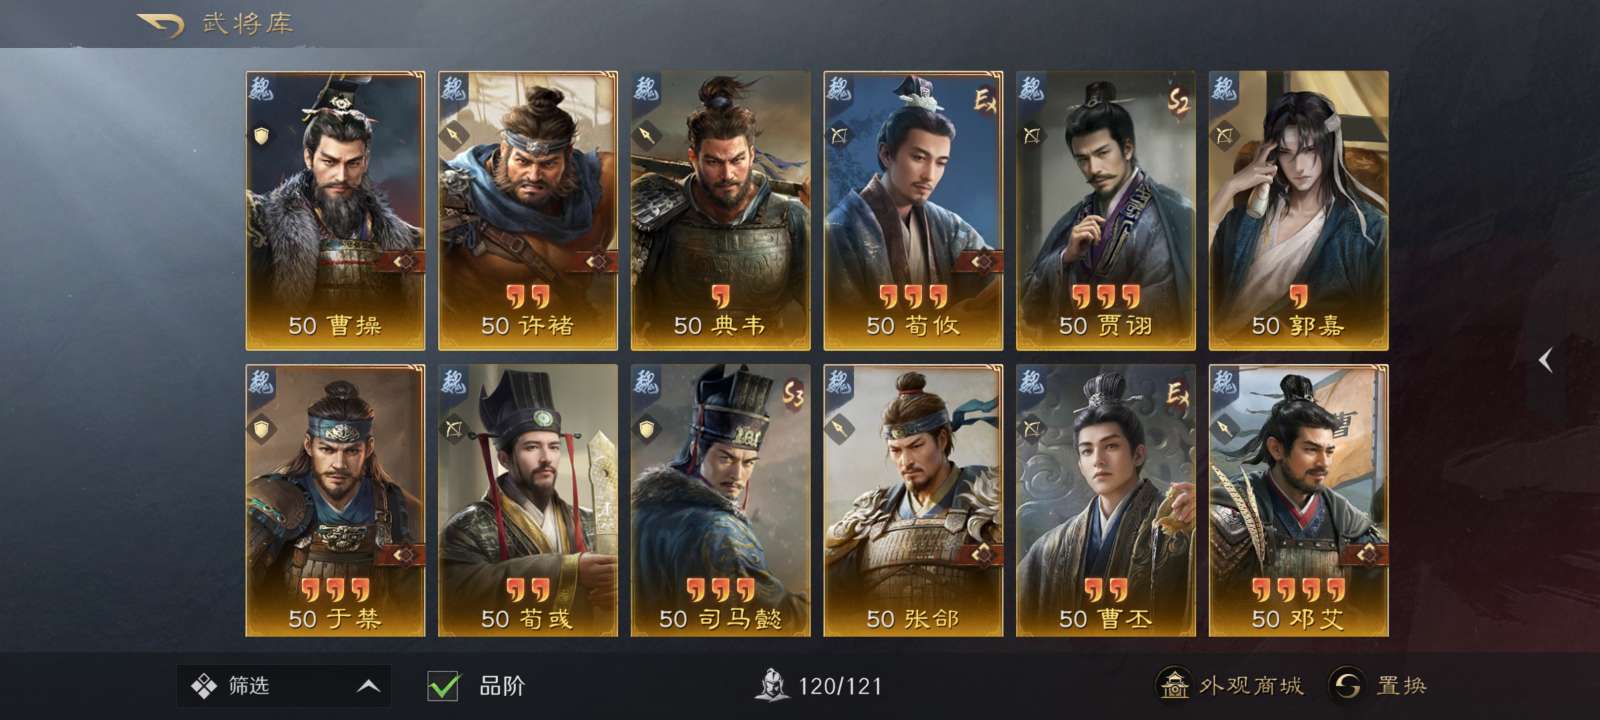
Task: Expand the side panel with left arrow
Action: pos(1545,360)
